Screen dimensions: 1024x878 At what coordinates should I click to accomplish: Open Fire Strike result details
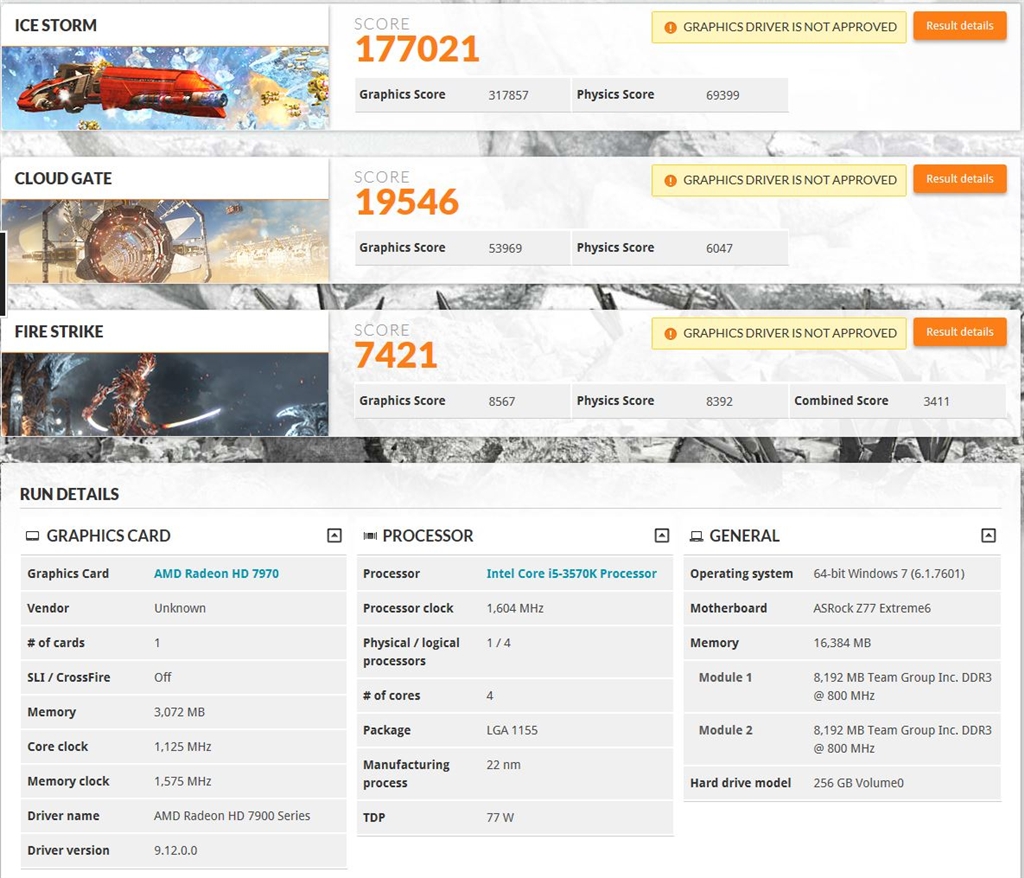click(959, 332)
